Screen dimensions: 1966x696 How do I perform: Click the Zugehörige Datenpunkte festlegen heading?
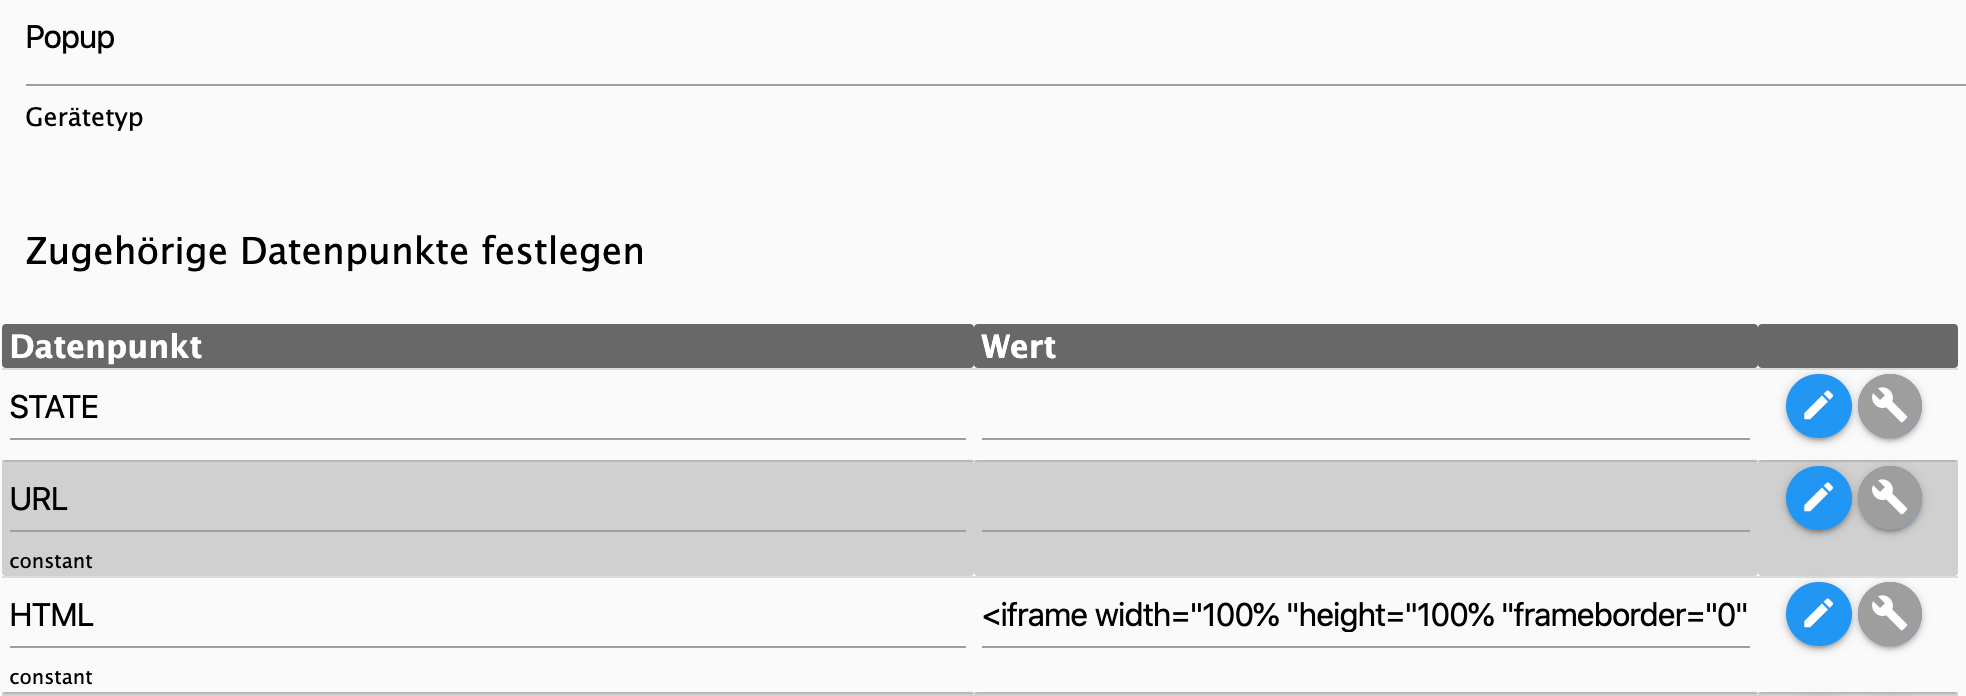pos(335,251)
